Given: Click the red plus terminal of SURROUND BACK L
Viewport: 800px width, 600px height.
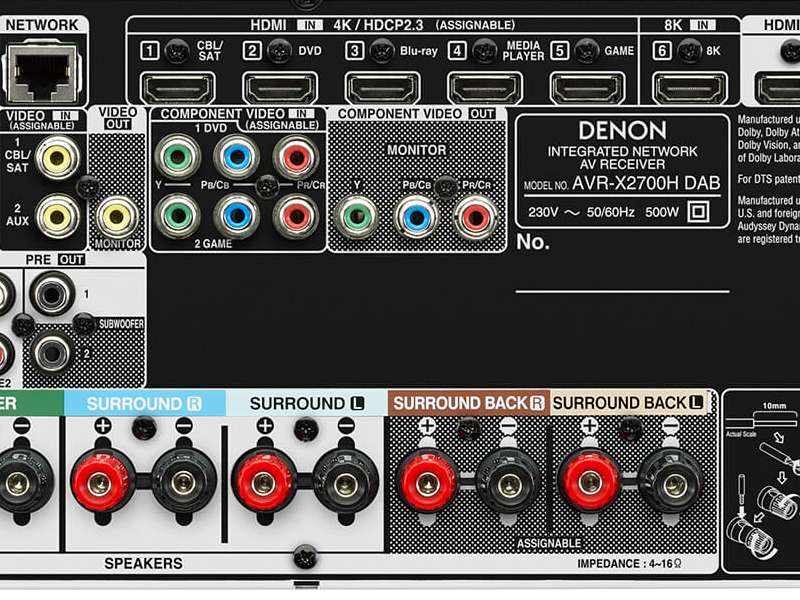Looking at the screenshot, I should tap(590, 483).
